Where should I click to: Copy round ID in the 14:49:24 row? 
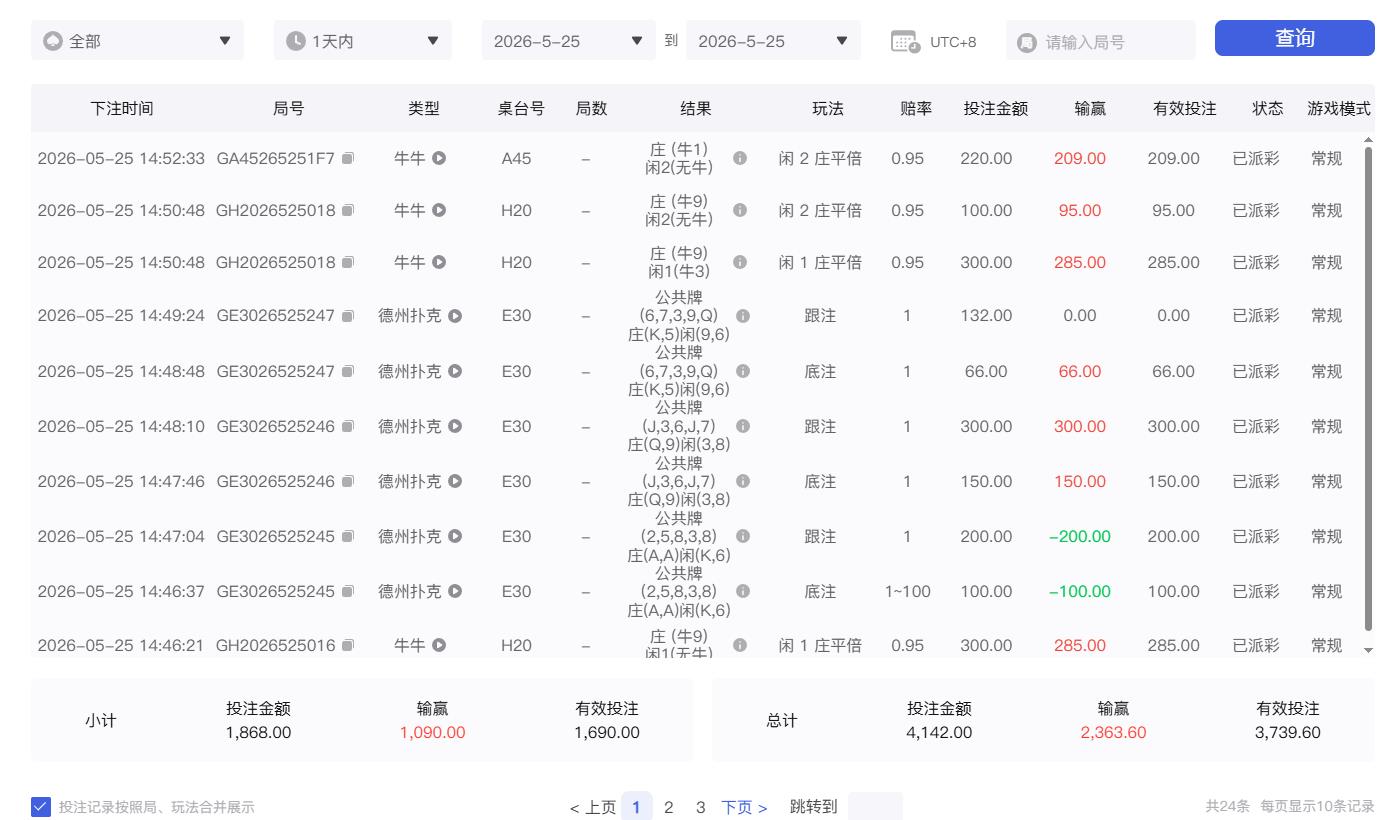coord(348,316)
